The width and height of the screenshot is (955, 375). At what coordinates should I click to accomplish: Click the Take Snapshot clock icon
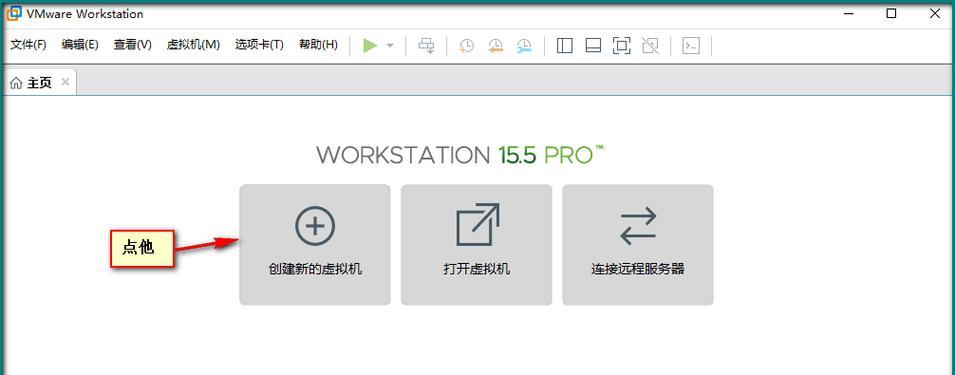pos(467,46)
